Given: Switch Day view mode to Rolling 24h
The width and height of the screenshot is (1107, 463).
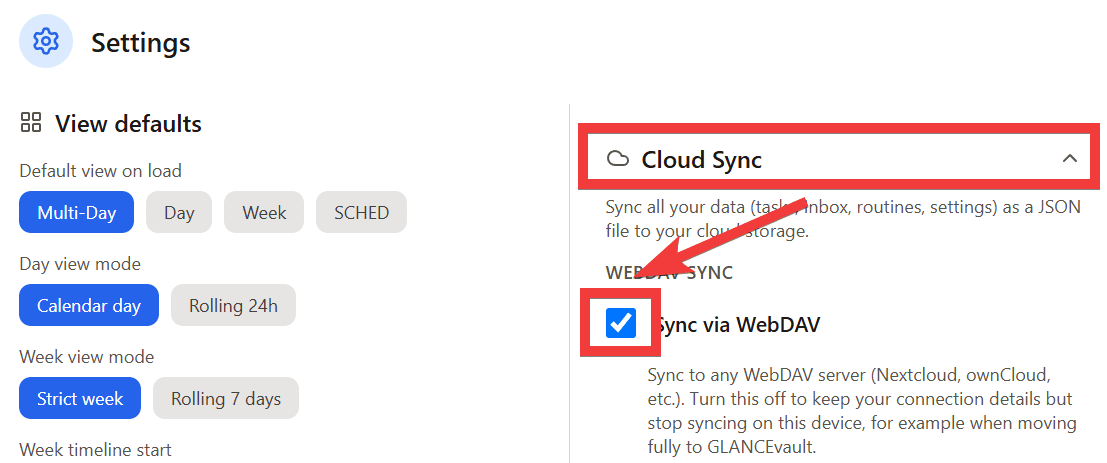Looking at the screenshot, I should coord(233,305).
